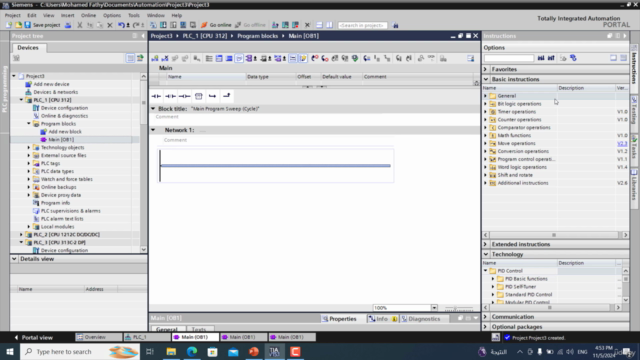640x360 pixels.
Task: Collapse the PLC_1 [CPU 312] node
Action: 21,100
